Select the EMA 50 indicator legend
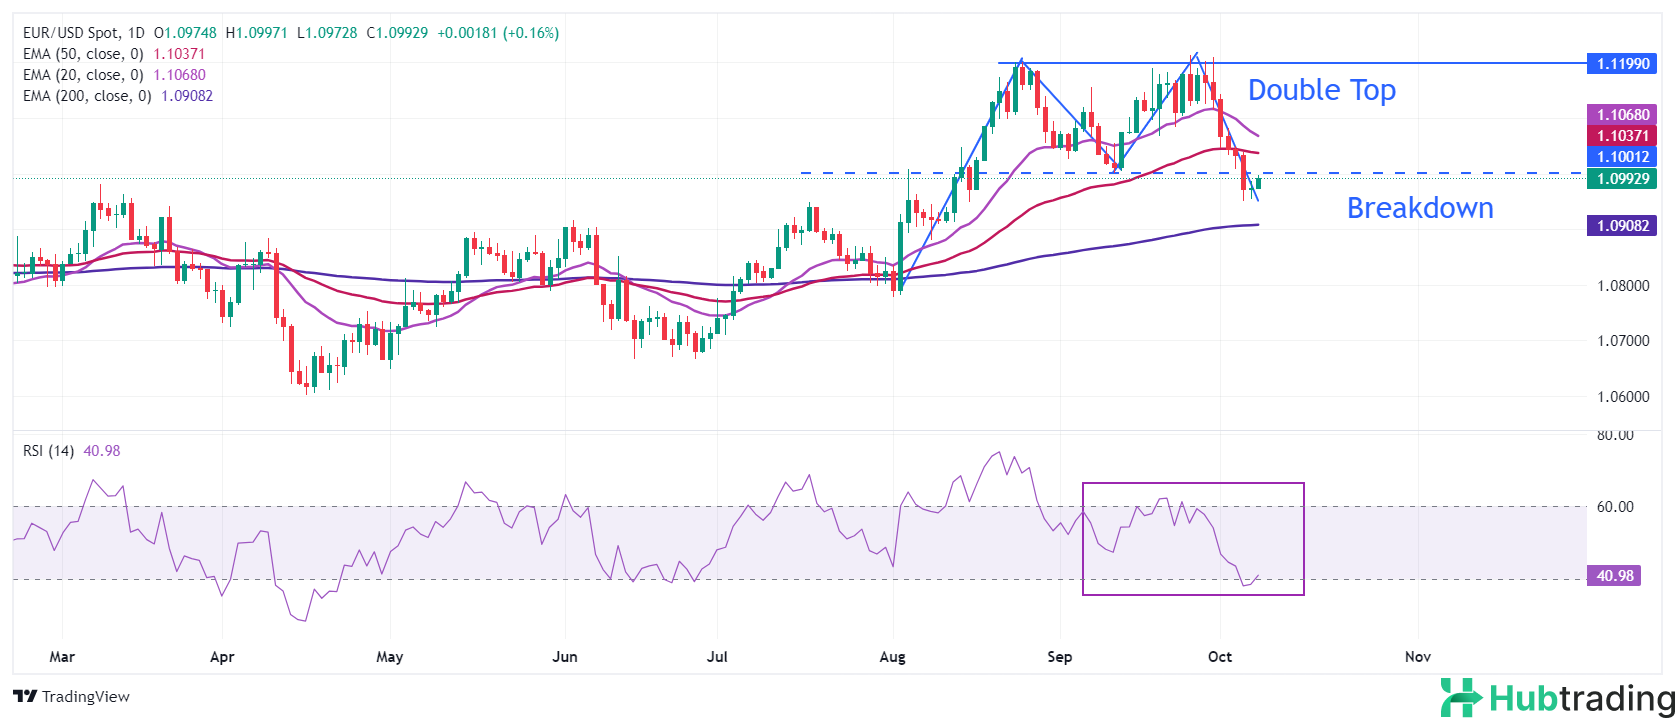This screenshot has height=718, width=1675. (x=83, y=54)
